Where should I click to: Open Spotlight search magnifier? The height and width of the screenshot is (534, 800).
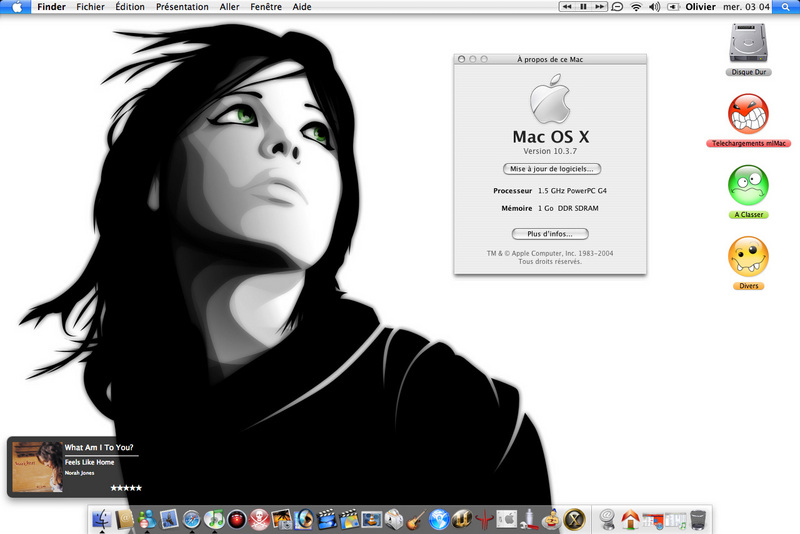click(x=786, y=7)
